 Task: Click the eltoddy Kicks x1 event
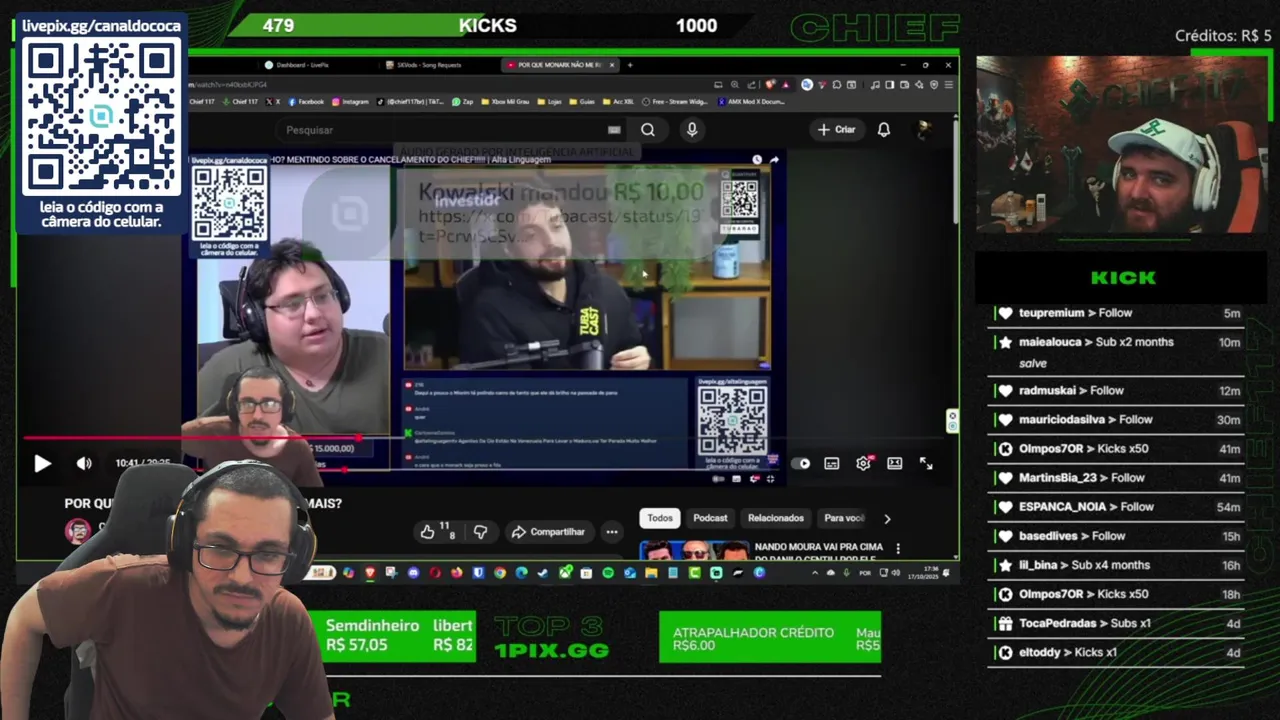click(1116, 652)
